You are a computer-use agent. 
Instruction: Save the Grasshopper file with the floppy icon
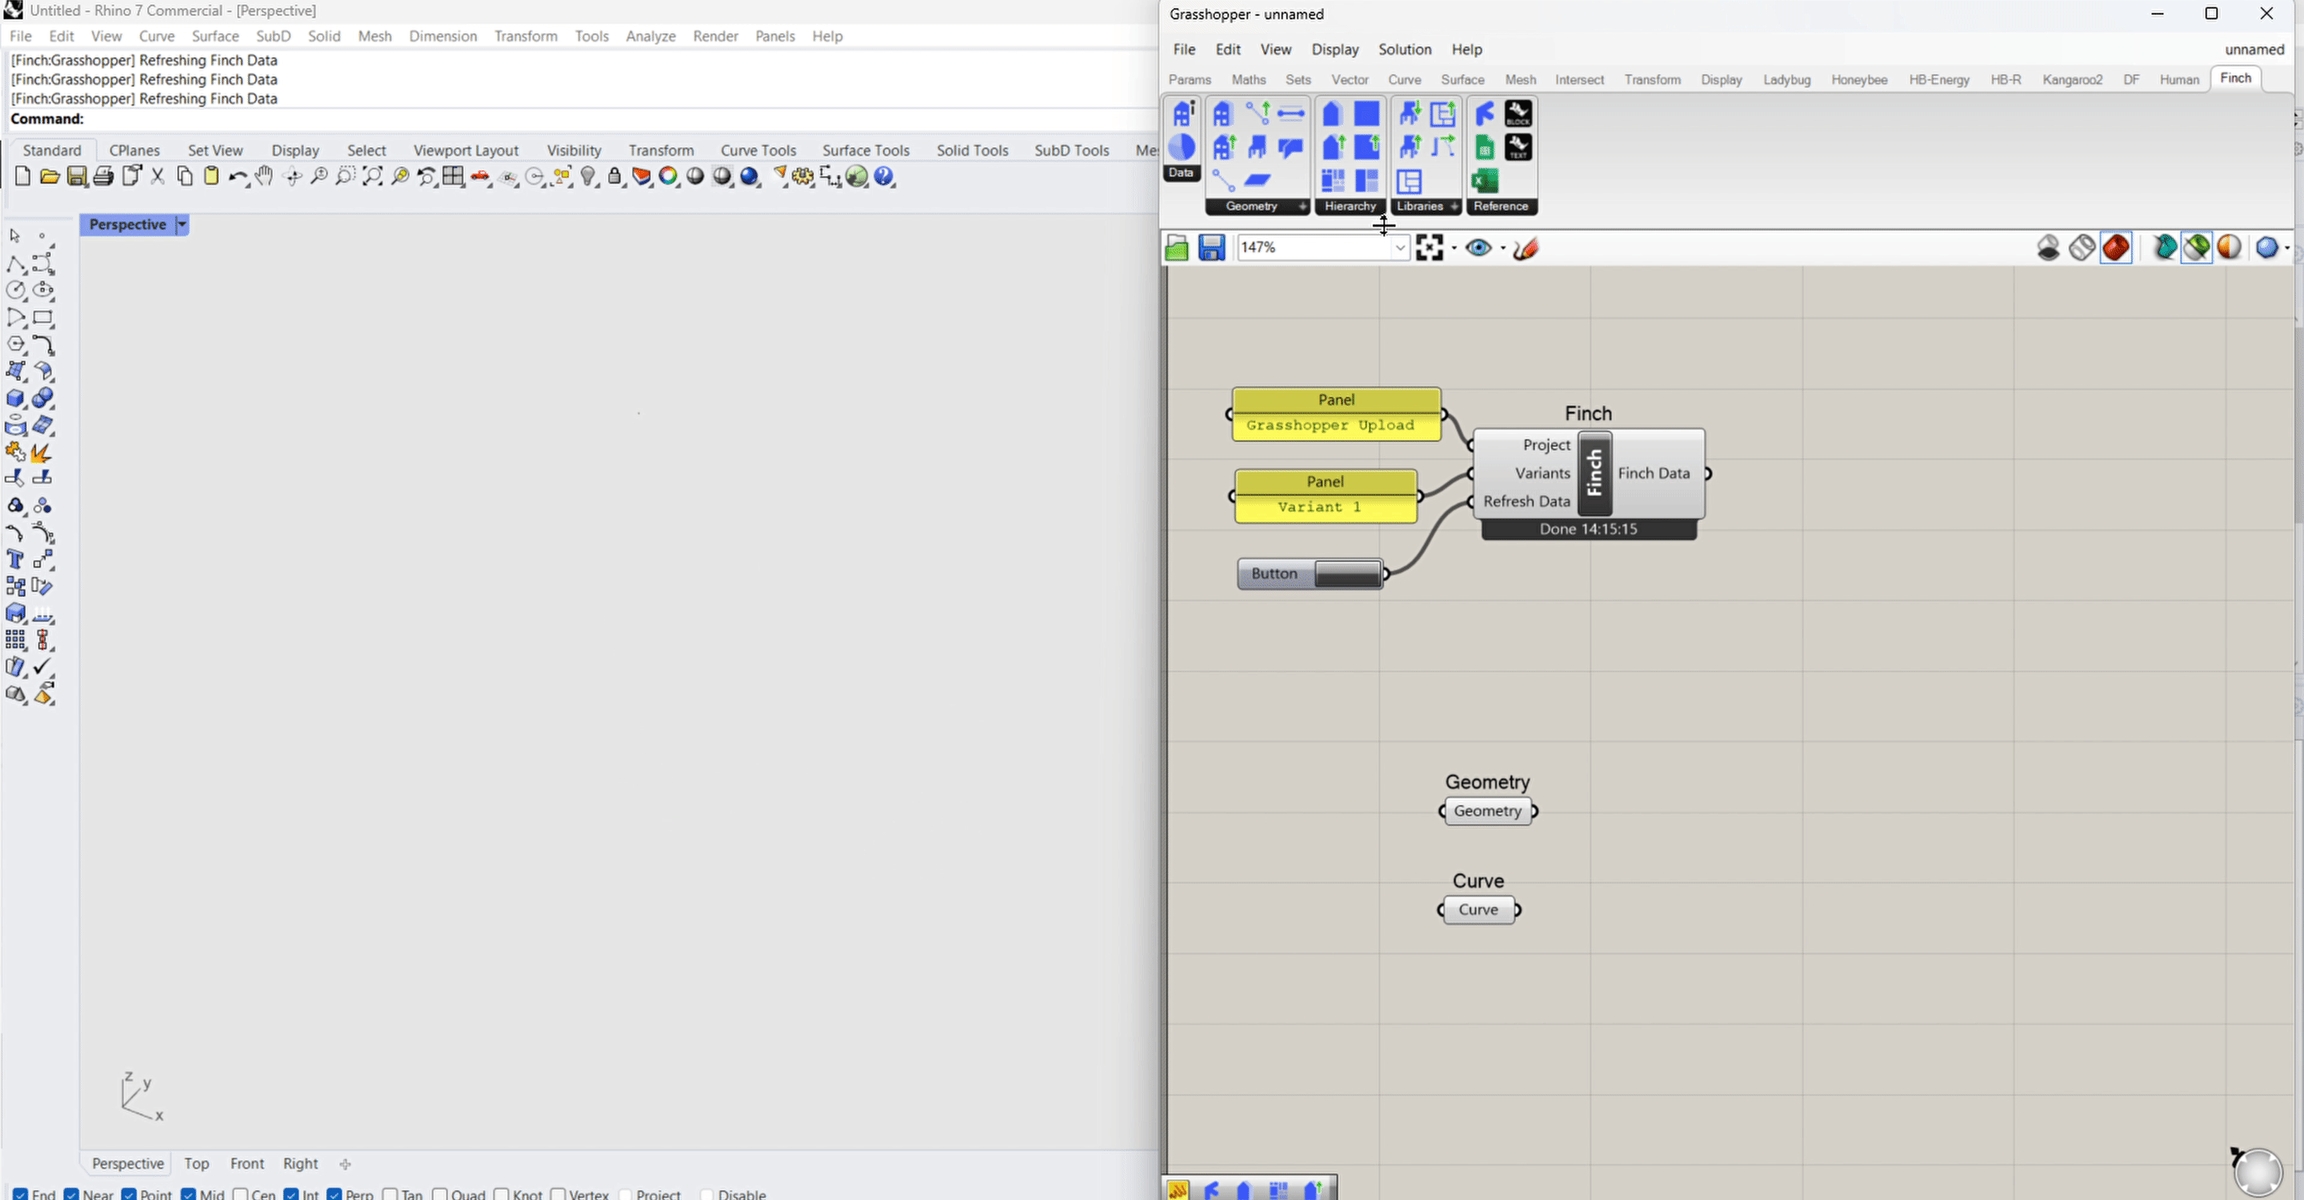[1211, 248]
